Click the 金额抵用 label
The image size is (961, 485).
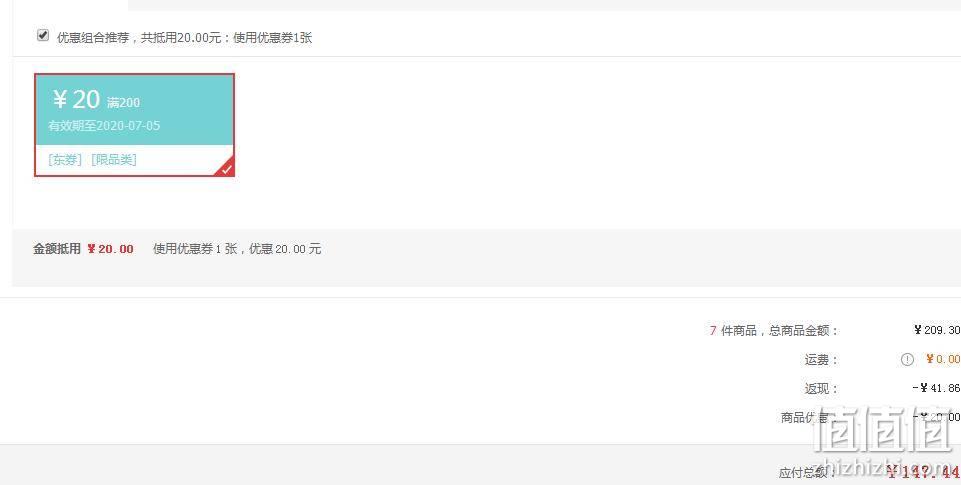[57, 249]
